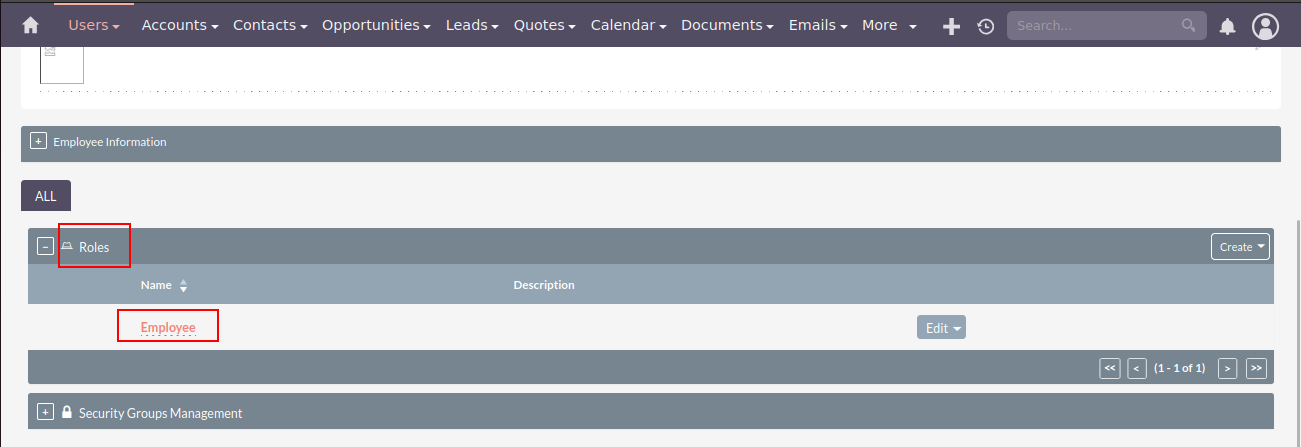
Task: Open the Employee role link
Action: [168, 328]
